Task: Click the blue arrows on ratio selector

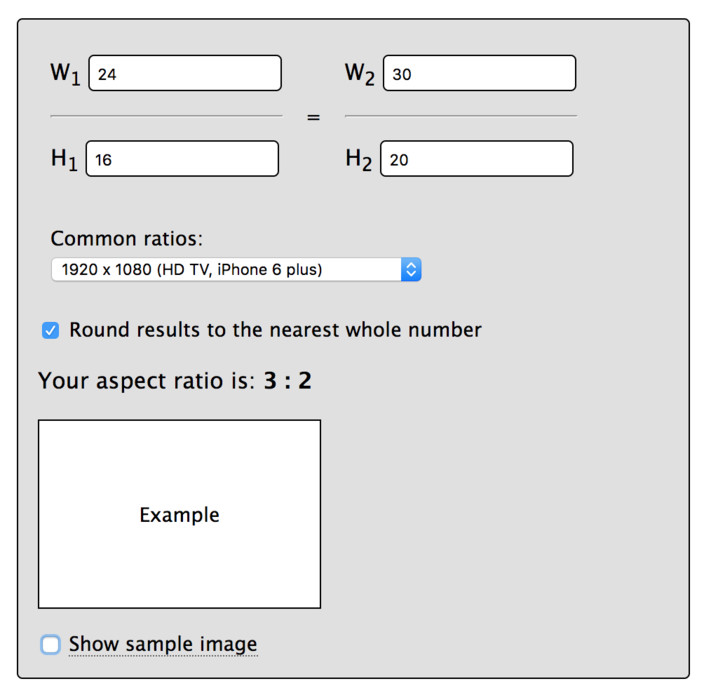Action: (411, 269)
